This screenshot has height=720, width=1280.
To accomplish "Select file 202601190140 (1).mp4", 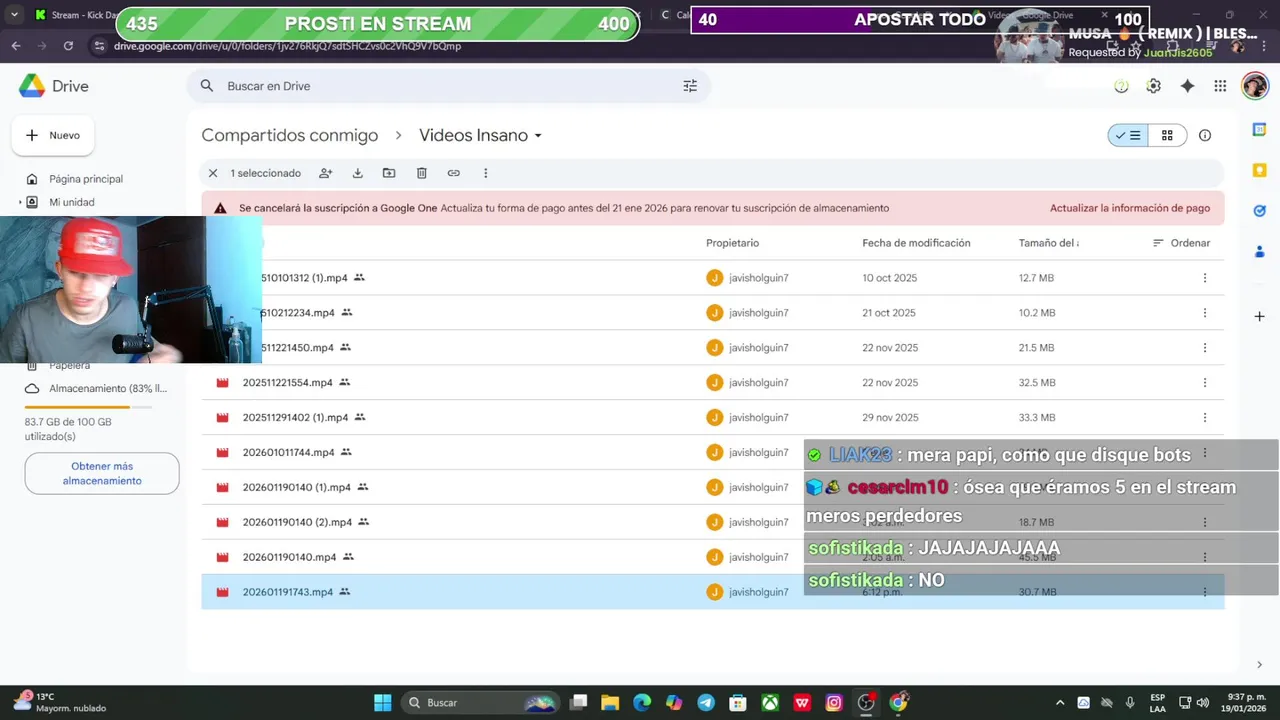I will (x=296, y=487).
